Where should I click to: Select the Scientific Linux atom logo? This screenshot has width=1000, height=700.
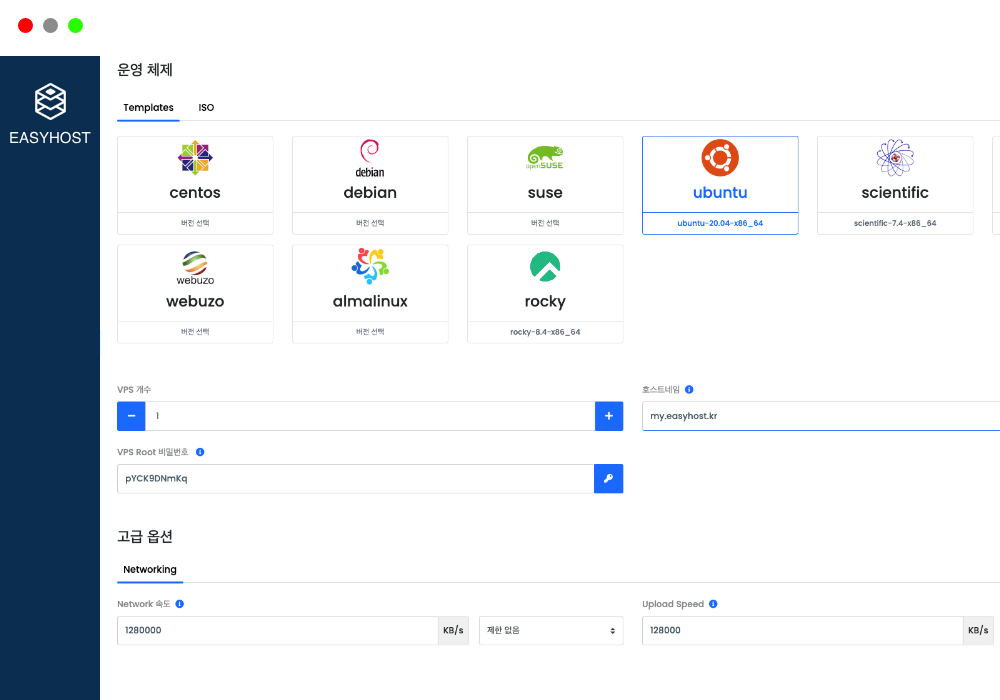[895, 157]
